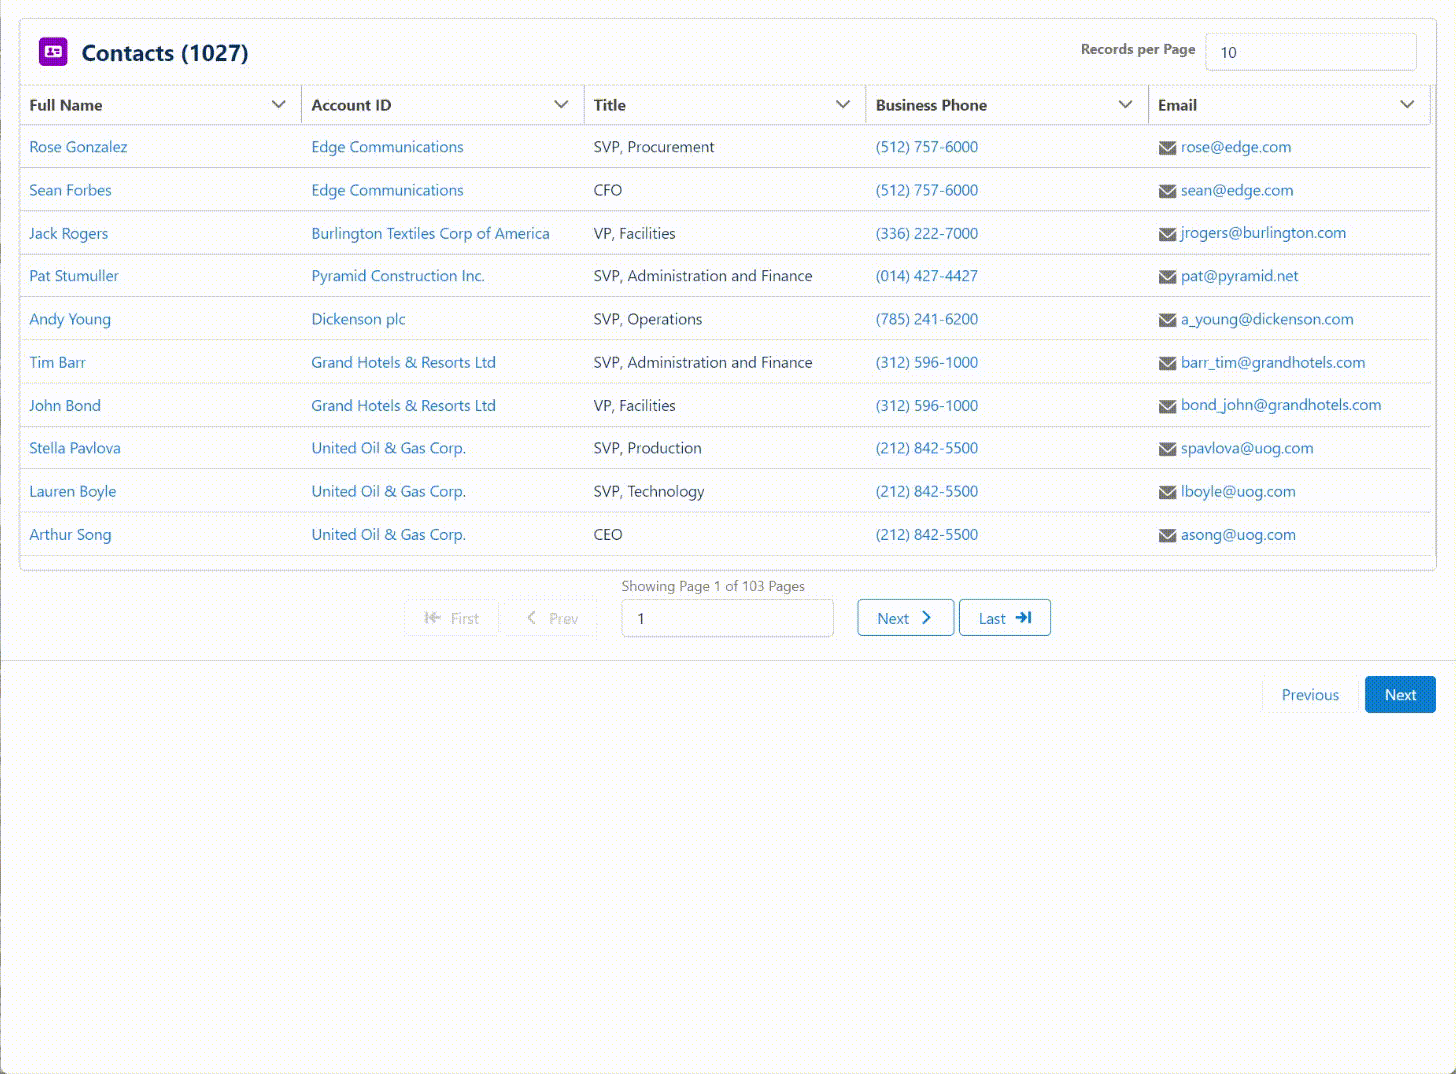This screenshot has width=1456, height=1074.
Task: Click the envelope icon beside jrogers@burlington.com
Action: pyautogui.click(x=1166, y=234)
